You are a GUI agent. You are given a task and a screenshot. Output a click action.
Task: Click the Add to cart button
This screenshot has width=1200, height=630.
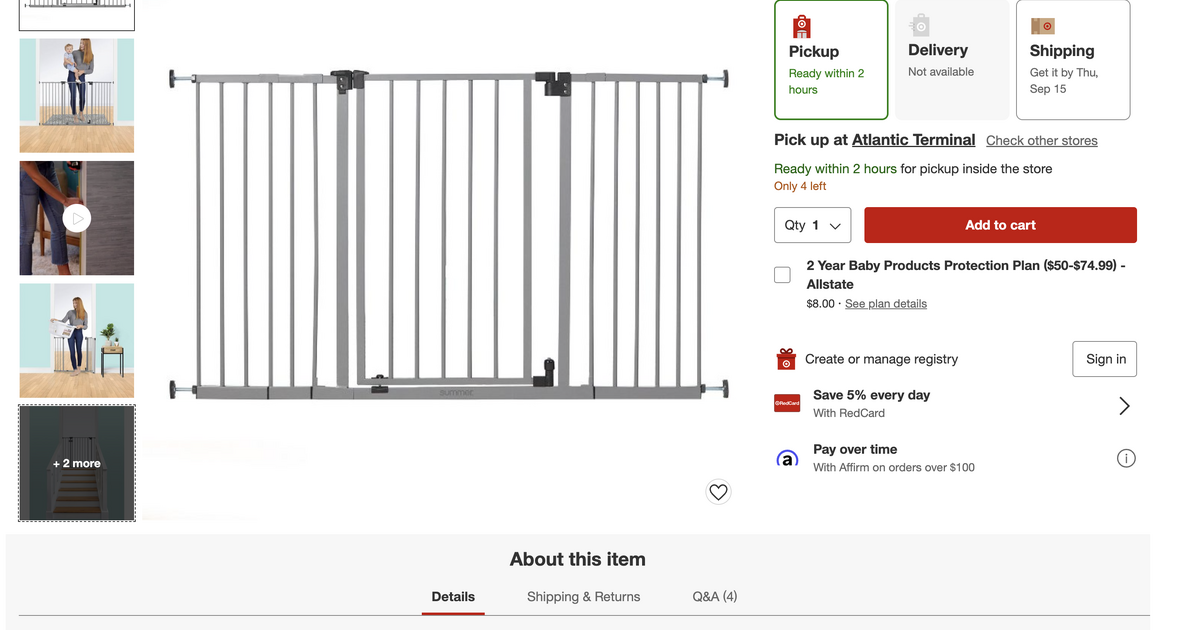point(1000,225)
